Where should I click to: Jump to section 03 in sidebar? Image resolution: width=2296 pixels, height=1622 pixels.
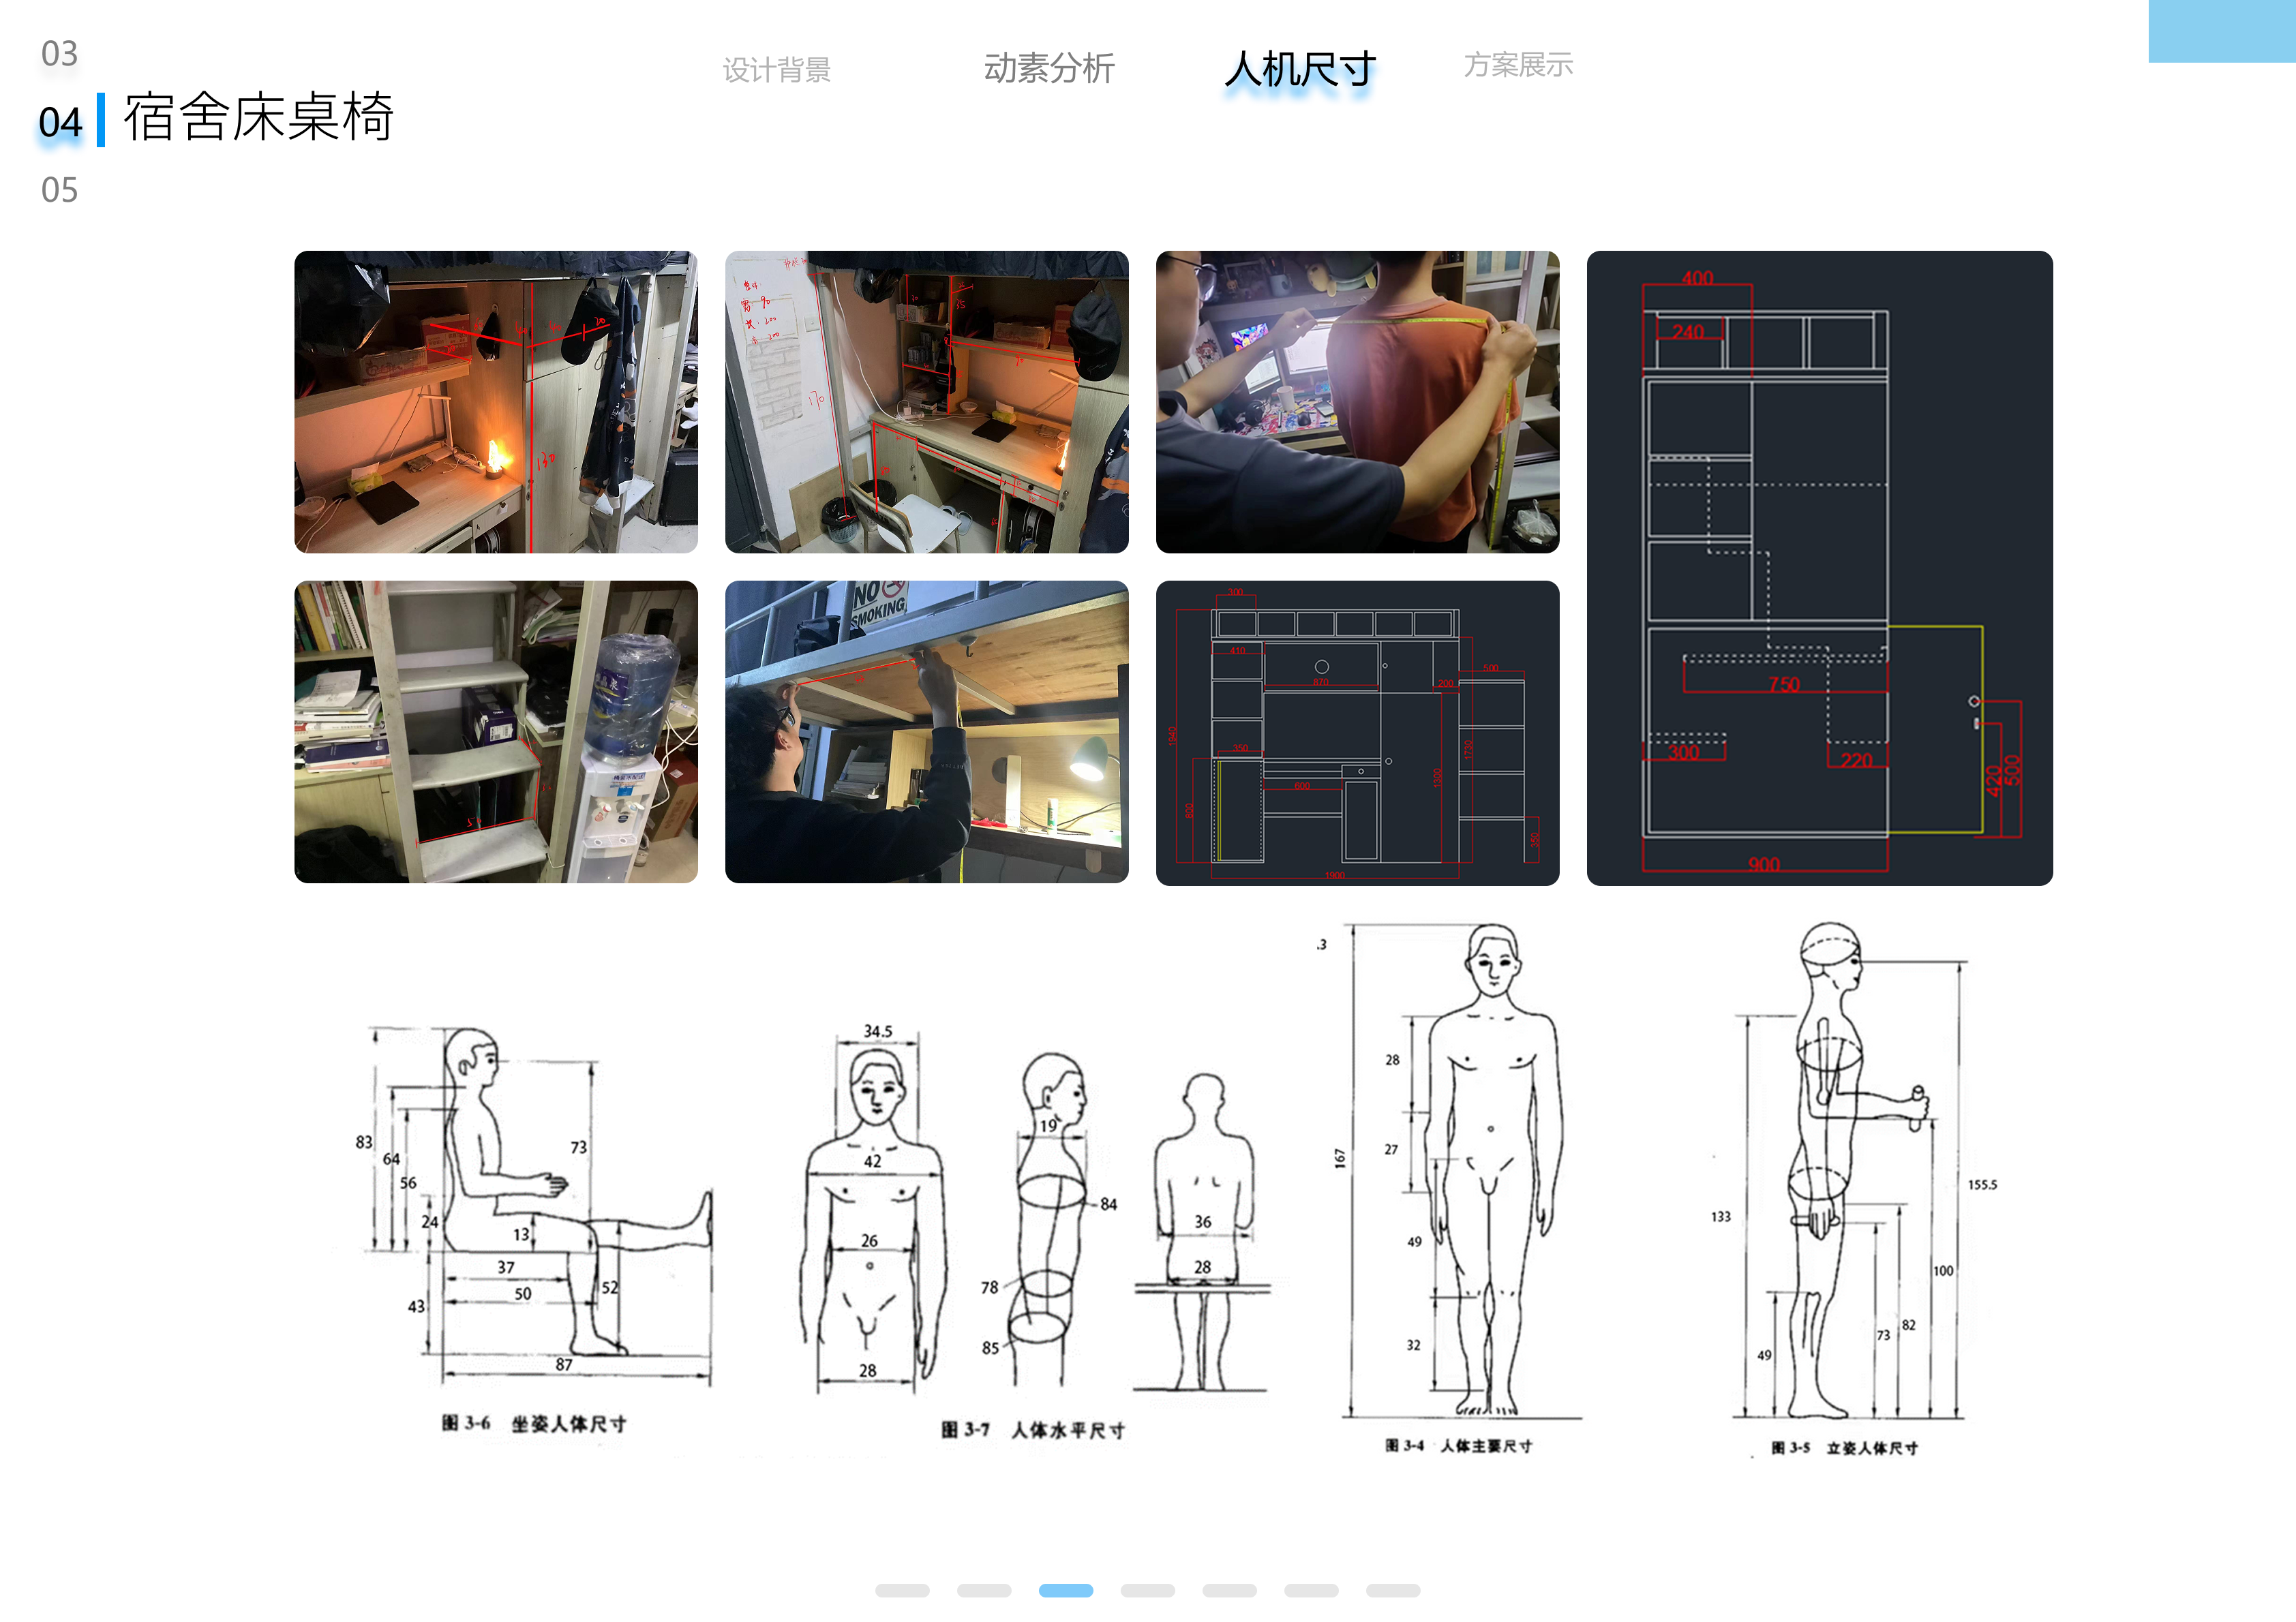point(59,53)
